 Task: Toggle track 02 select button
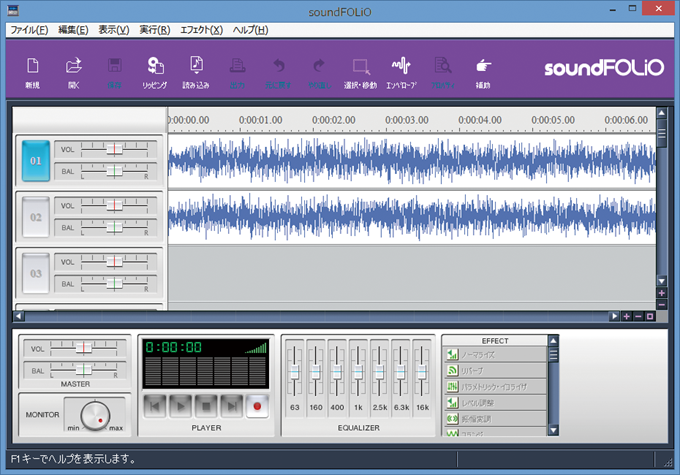pos(36,217)
